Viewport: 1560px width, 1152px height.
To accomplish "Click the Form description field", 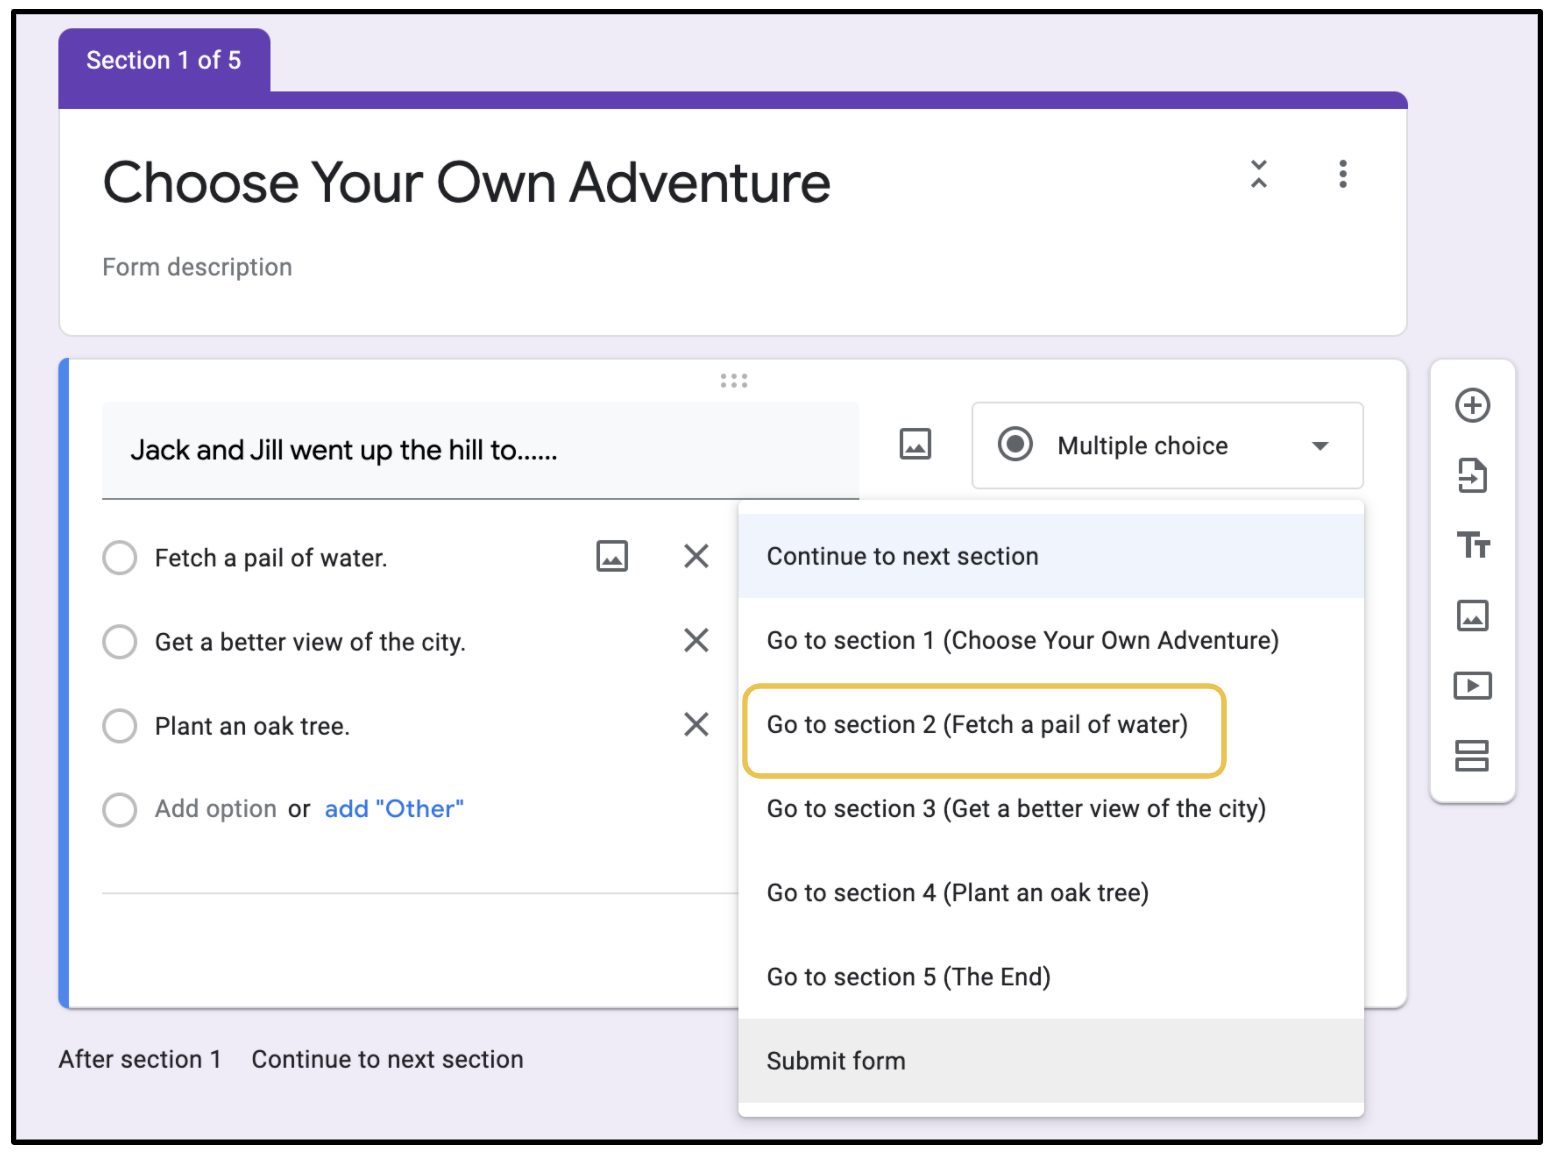I will 197,267.
